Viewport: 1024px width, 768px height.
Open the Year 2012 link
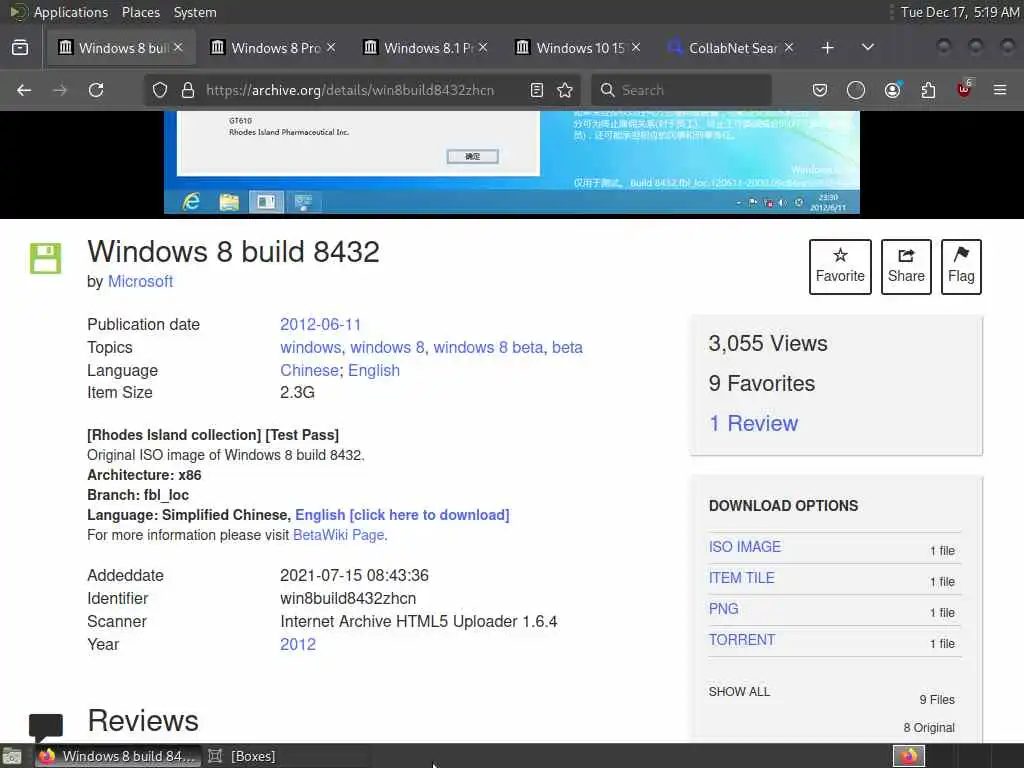(298, 645)
